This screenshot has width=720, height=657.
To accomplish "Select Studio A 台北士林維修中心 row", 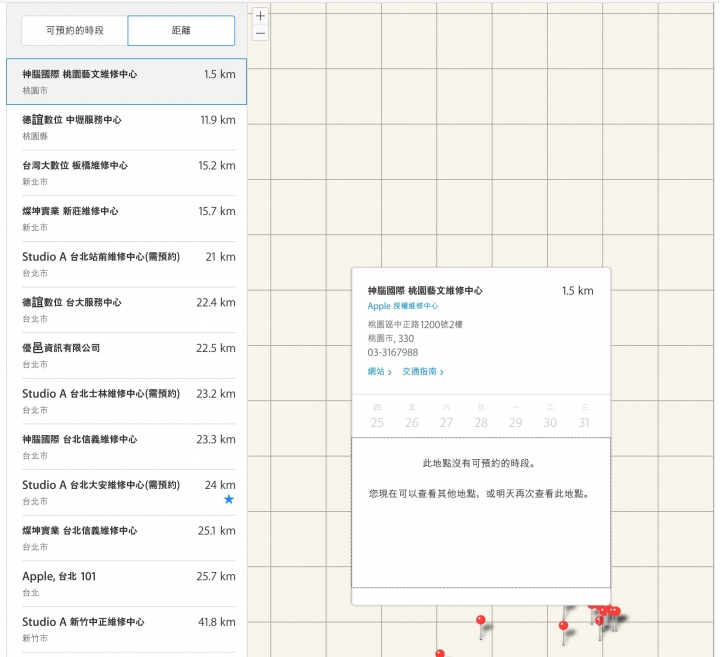I will (x=129, y=401).
